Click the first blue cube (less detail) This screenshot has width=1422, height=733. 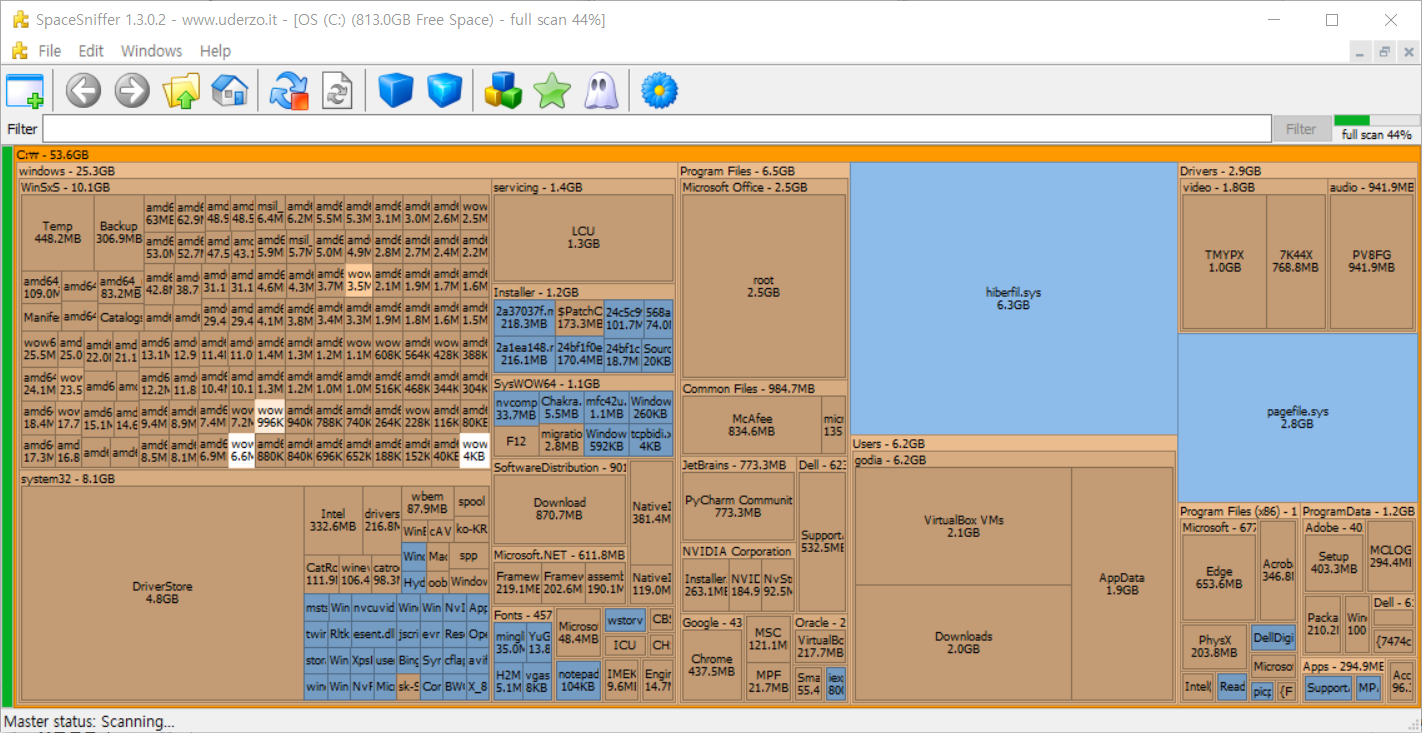tap(396, 91)
